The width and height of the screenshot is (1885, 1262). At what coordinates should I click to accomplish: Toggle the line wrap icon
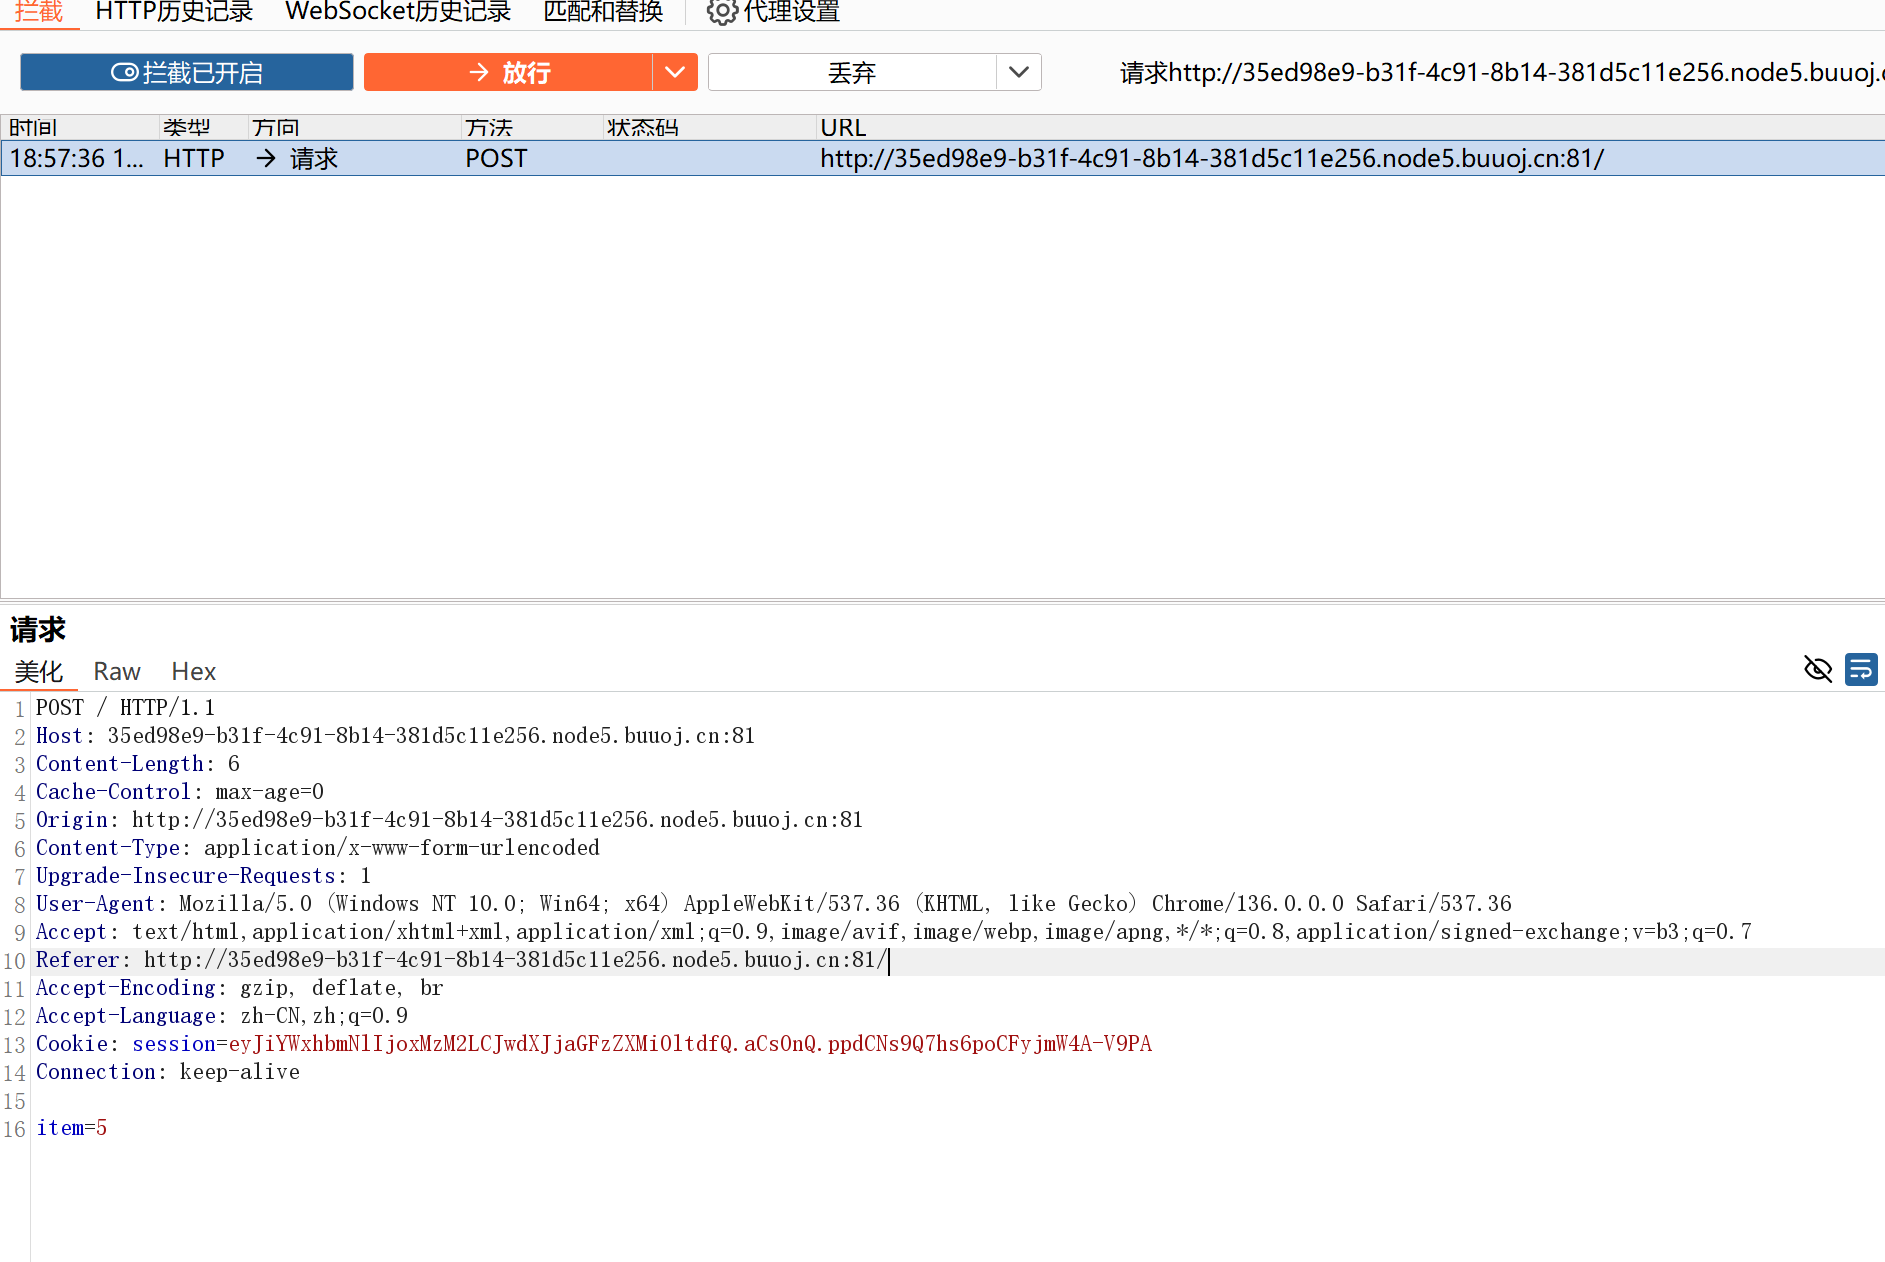click(x=1860, y=669)
